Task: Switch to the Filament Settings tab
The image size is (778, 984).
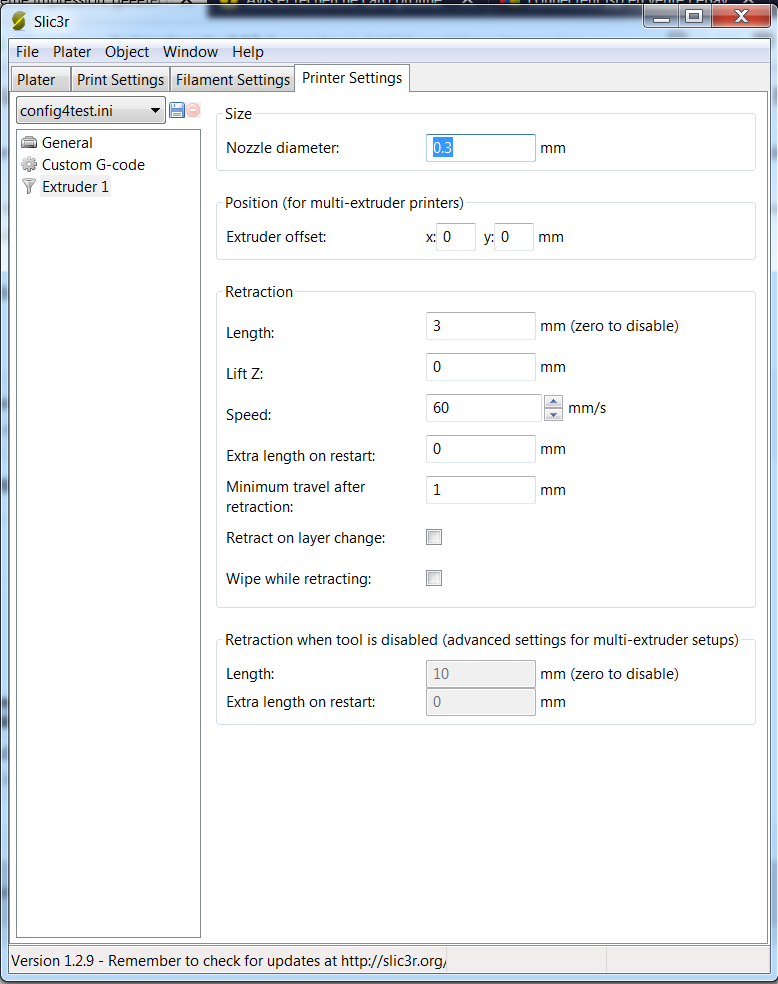Action: click(x=233, y=80)
